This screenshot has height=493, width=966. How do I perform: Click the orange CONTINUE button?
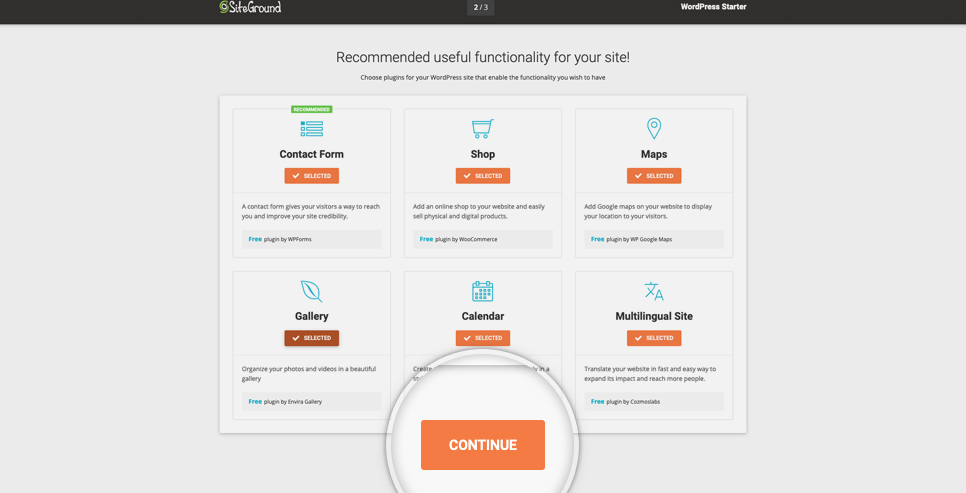tap(483, 445)
